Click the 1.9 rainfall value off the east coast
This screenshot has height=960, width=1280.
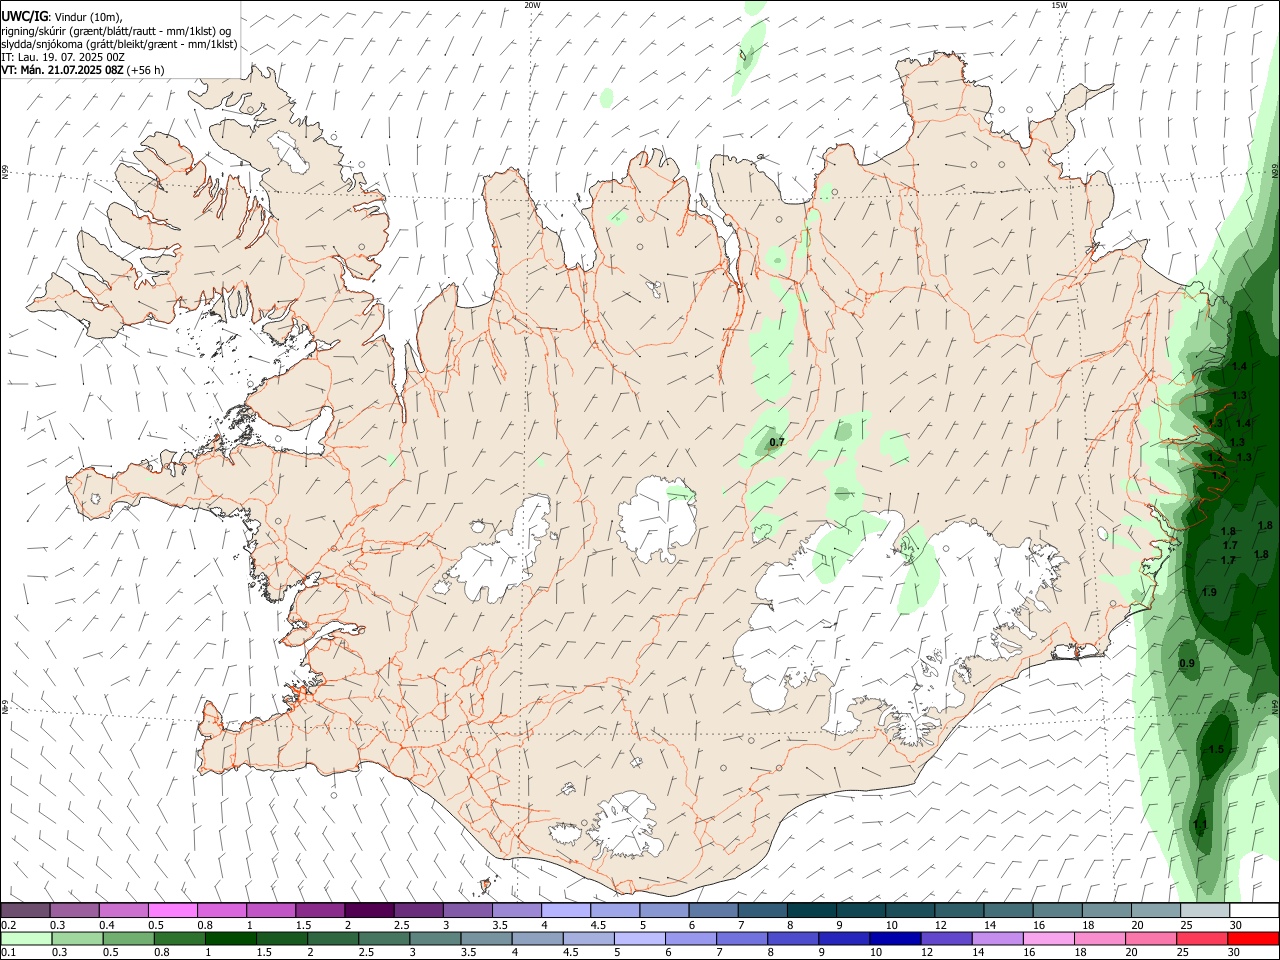click(x=1209, y=593)
